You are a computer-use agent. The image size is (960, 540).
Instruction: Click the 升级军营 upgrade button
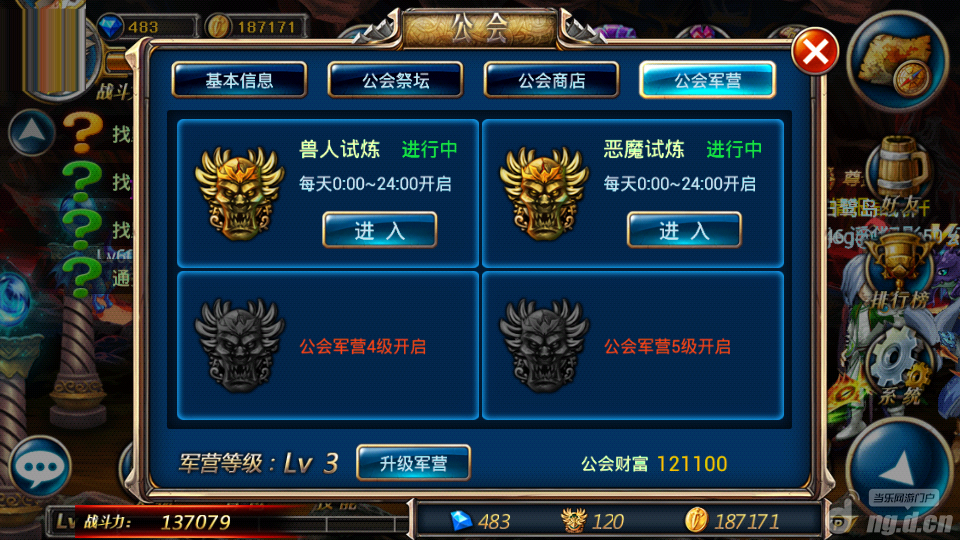413,463
